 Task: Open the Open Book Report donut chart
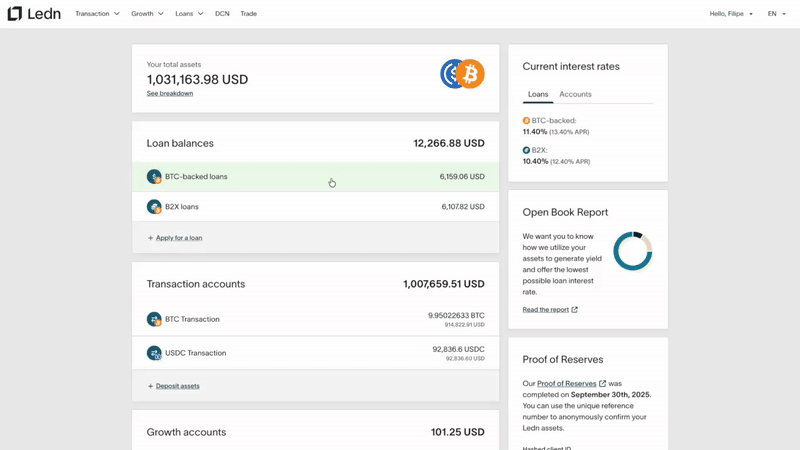pos(633,252)
